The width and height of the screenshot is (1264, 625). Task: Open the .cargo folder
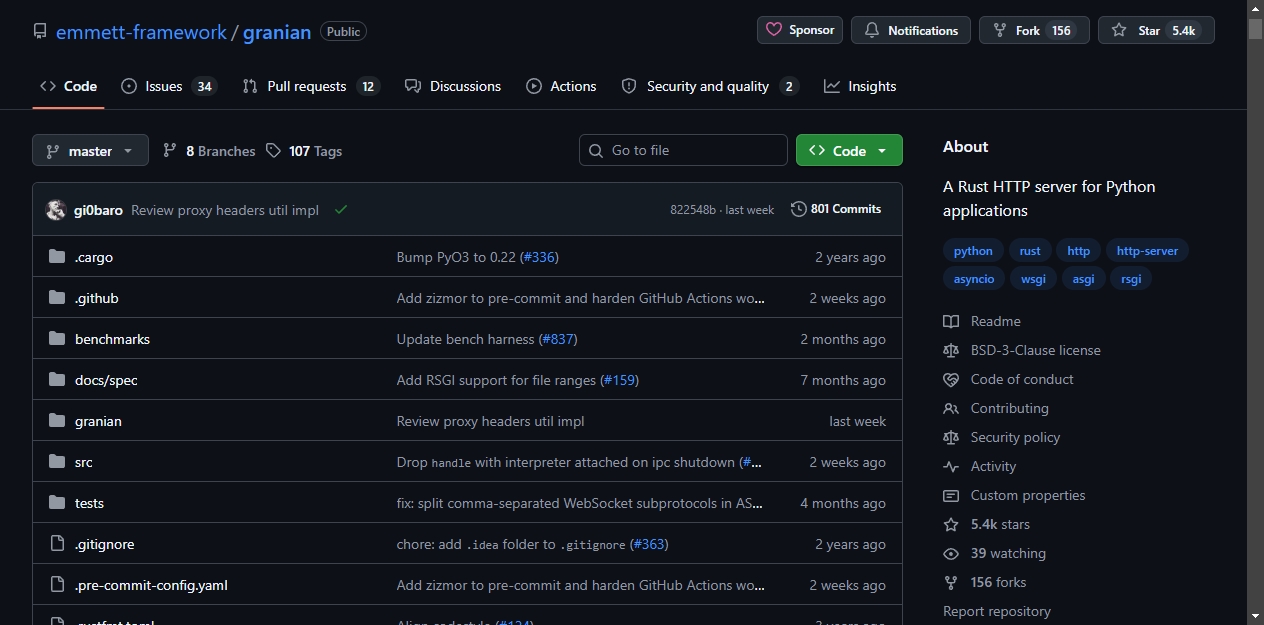pyautogui.click(x=94, y=257)
